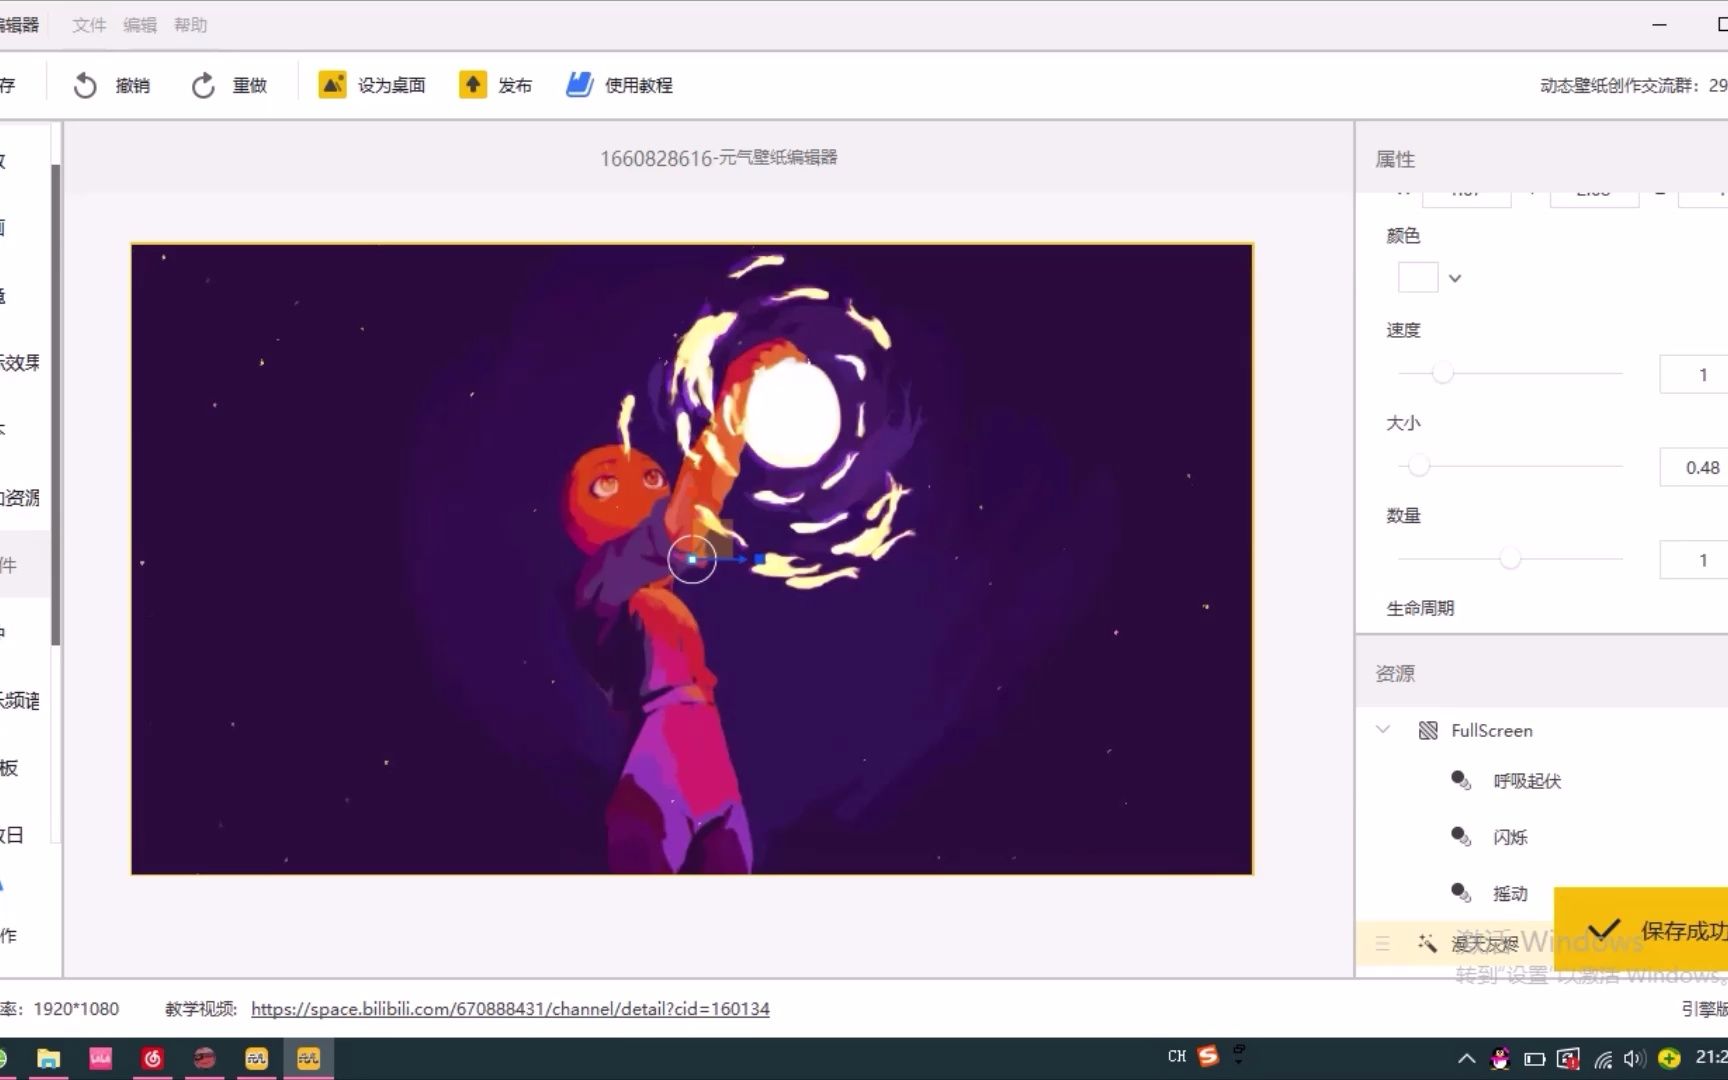Click the title 1660828616-元气壁纸编辑器
Screen dimensions: 1728x1080
click(718, 158)
